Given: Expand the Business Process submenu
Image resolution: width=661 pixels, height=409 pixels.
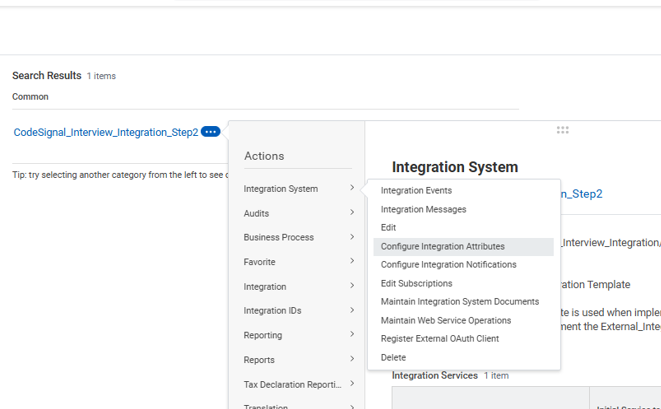Looking at the screenshot, I should coord(298,237).
